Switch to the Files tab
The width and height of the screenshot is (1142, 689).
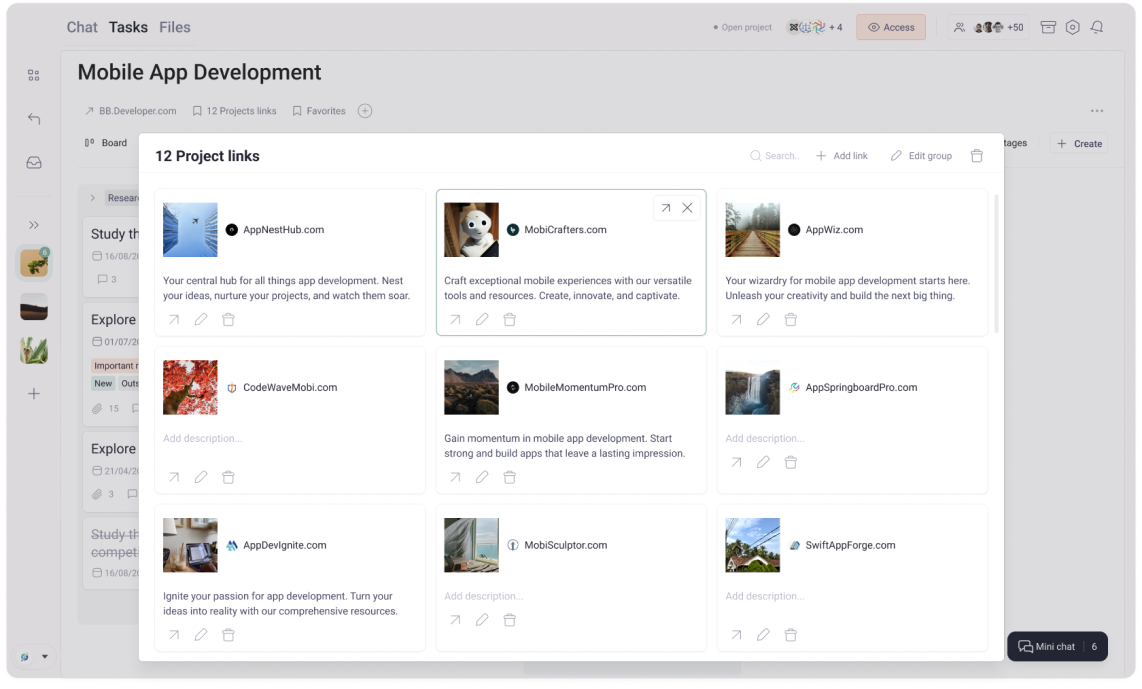click(x=174, y=28)
